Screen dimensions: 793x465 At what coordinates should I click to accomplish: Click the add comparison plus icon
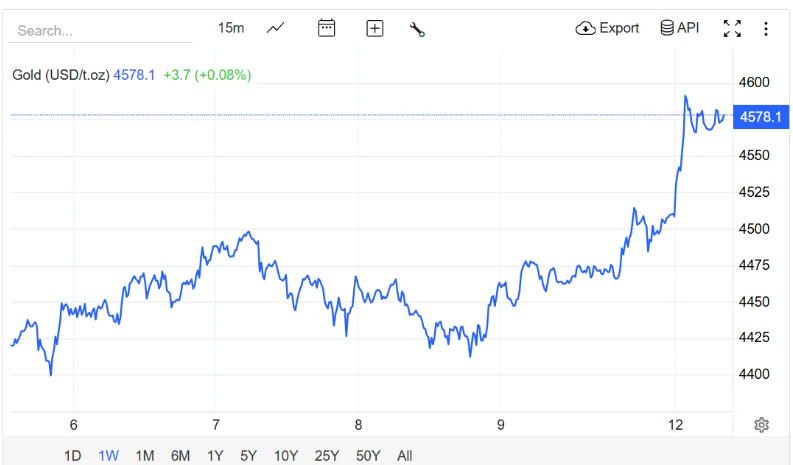pyautogui.click(x=374, y=28)
